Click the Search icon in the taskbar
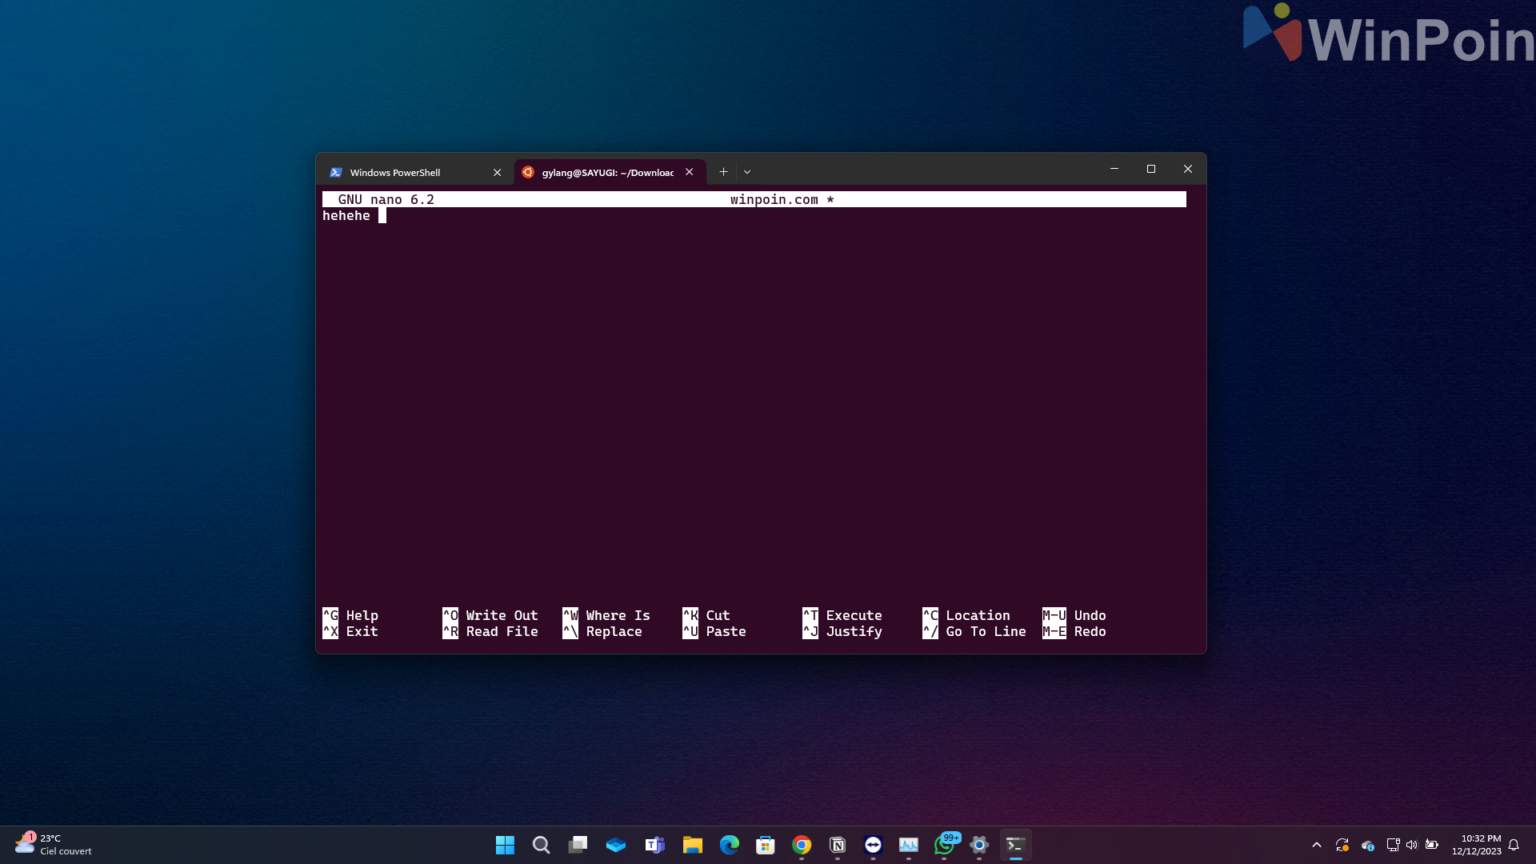 tap(541, 845)
